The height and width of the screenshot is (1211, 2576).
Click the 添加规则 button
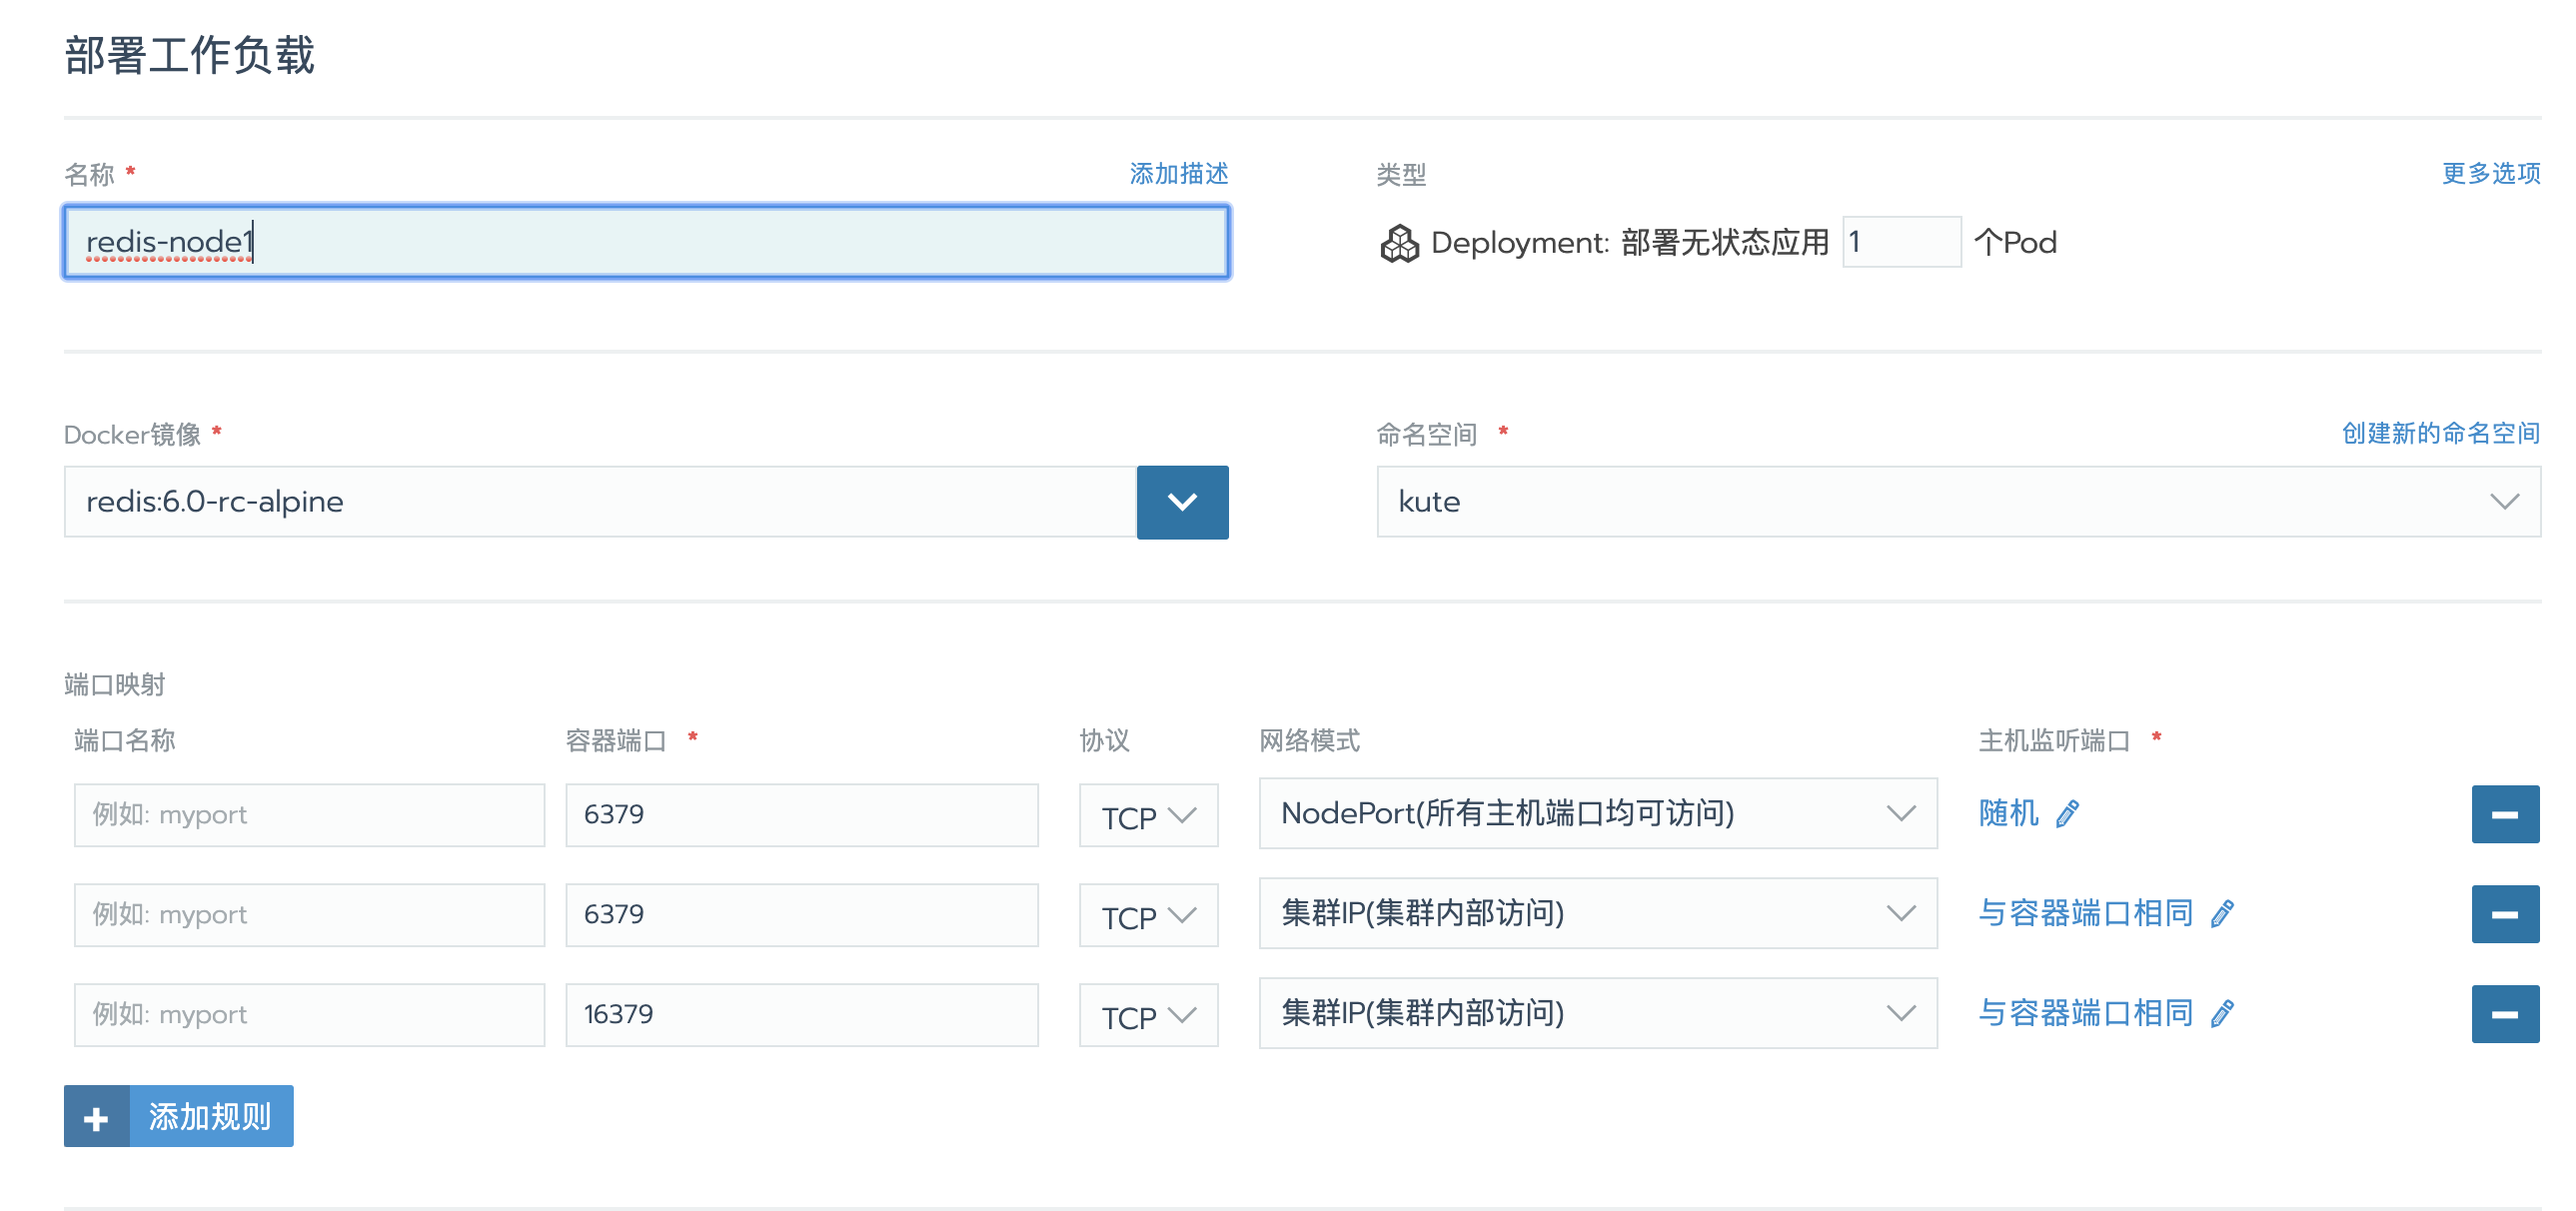coord(209,1115)
